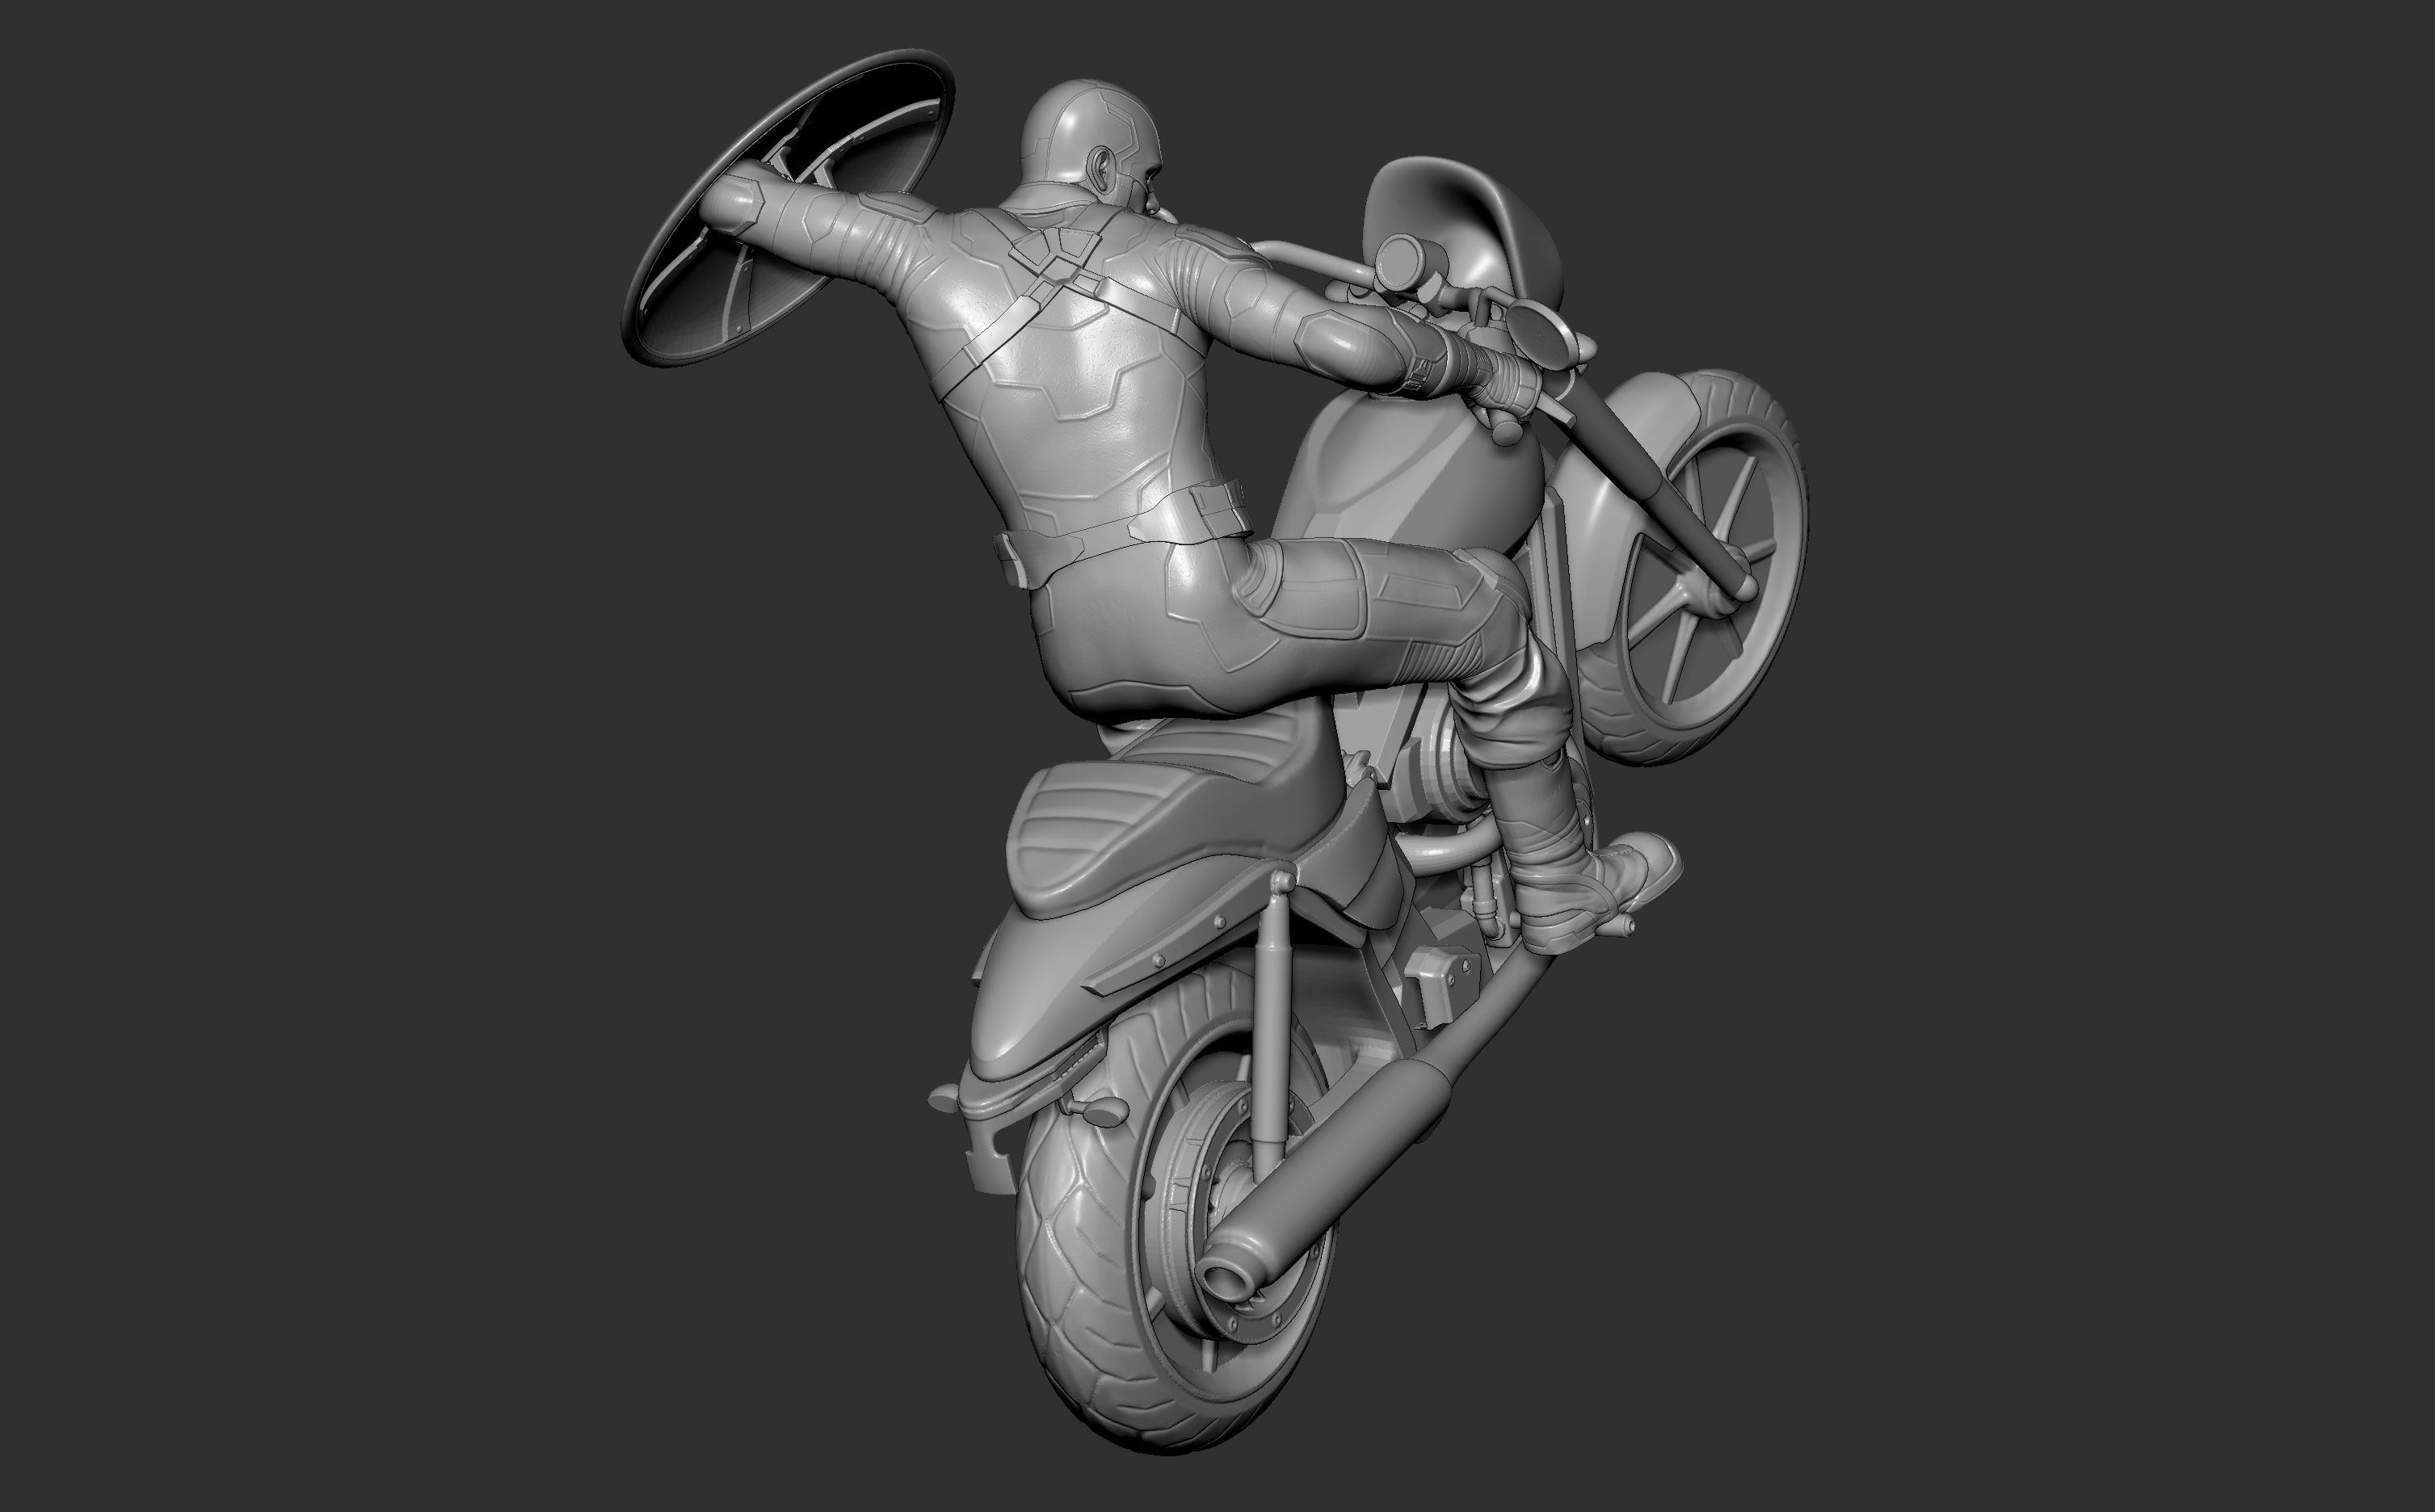This screenshot has height=1512, width=2435.
Task: Click the motorcycle's raised front wheel
Action: [x=1690, y=568]
